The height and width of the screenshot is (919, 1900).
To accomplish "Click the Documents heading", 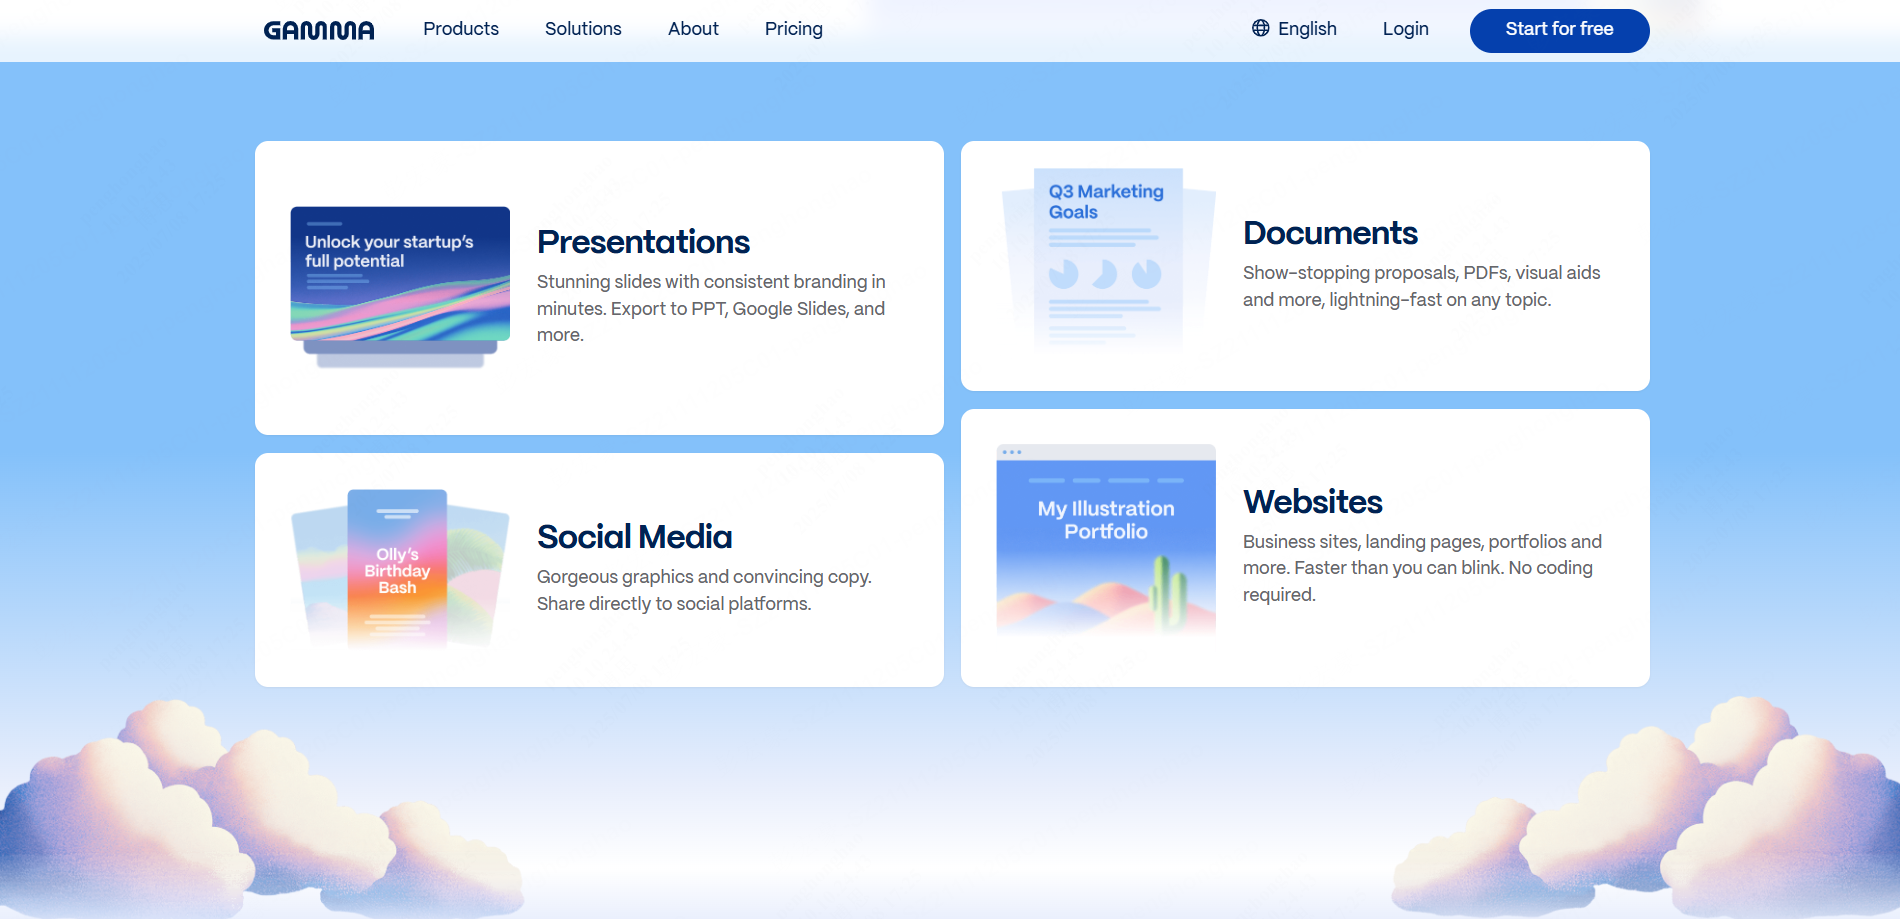I will 1330,233.
